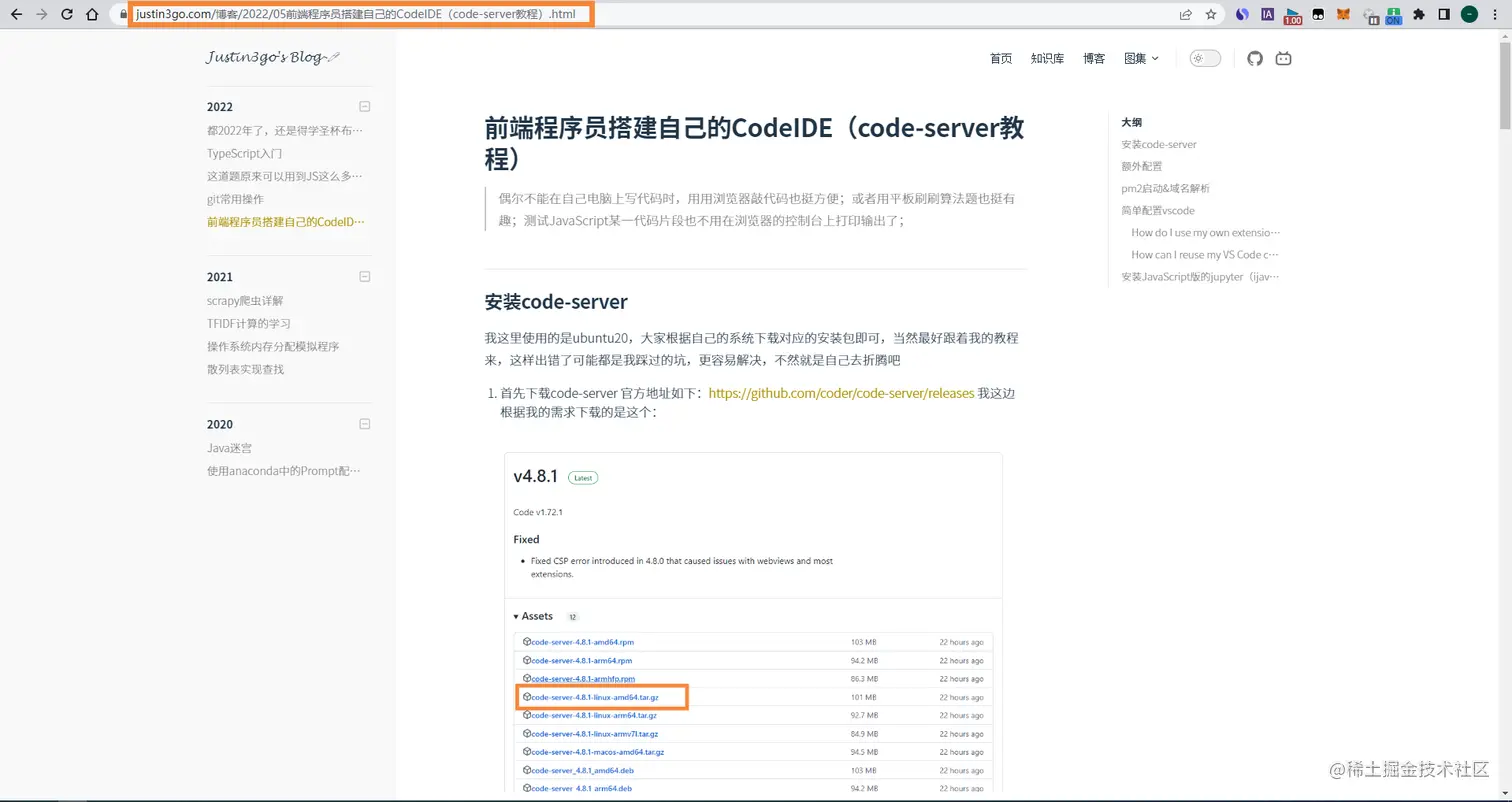The image size is (1512, 802).
Task: Collapse the 2022 post group
Action: tap(365, 106)
